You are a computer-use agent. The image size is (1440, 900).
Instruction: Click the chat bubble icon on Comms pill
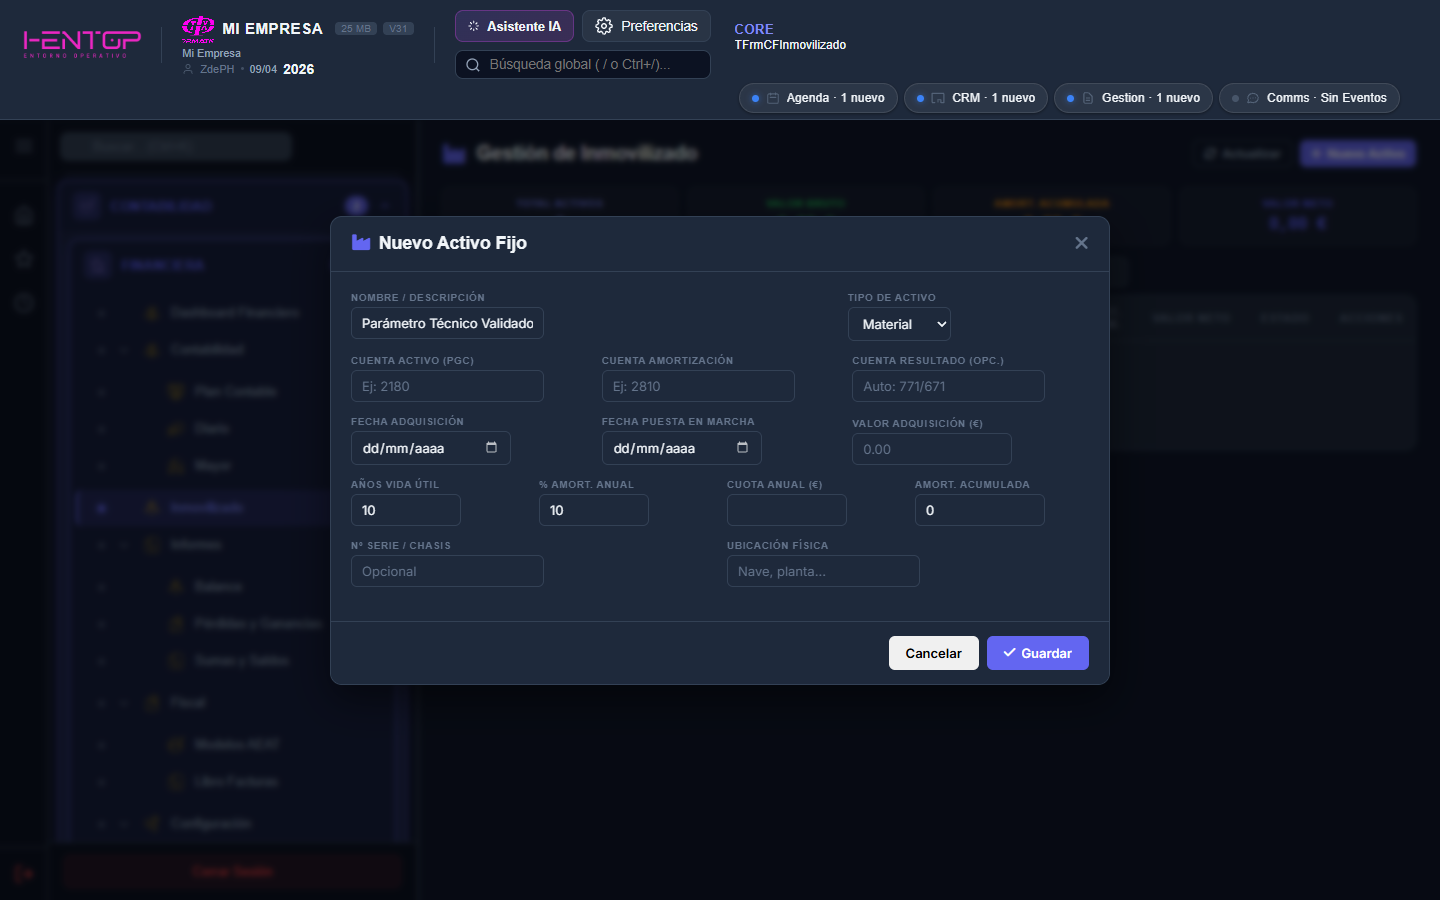1252,98
